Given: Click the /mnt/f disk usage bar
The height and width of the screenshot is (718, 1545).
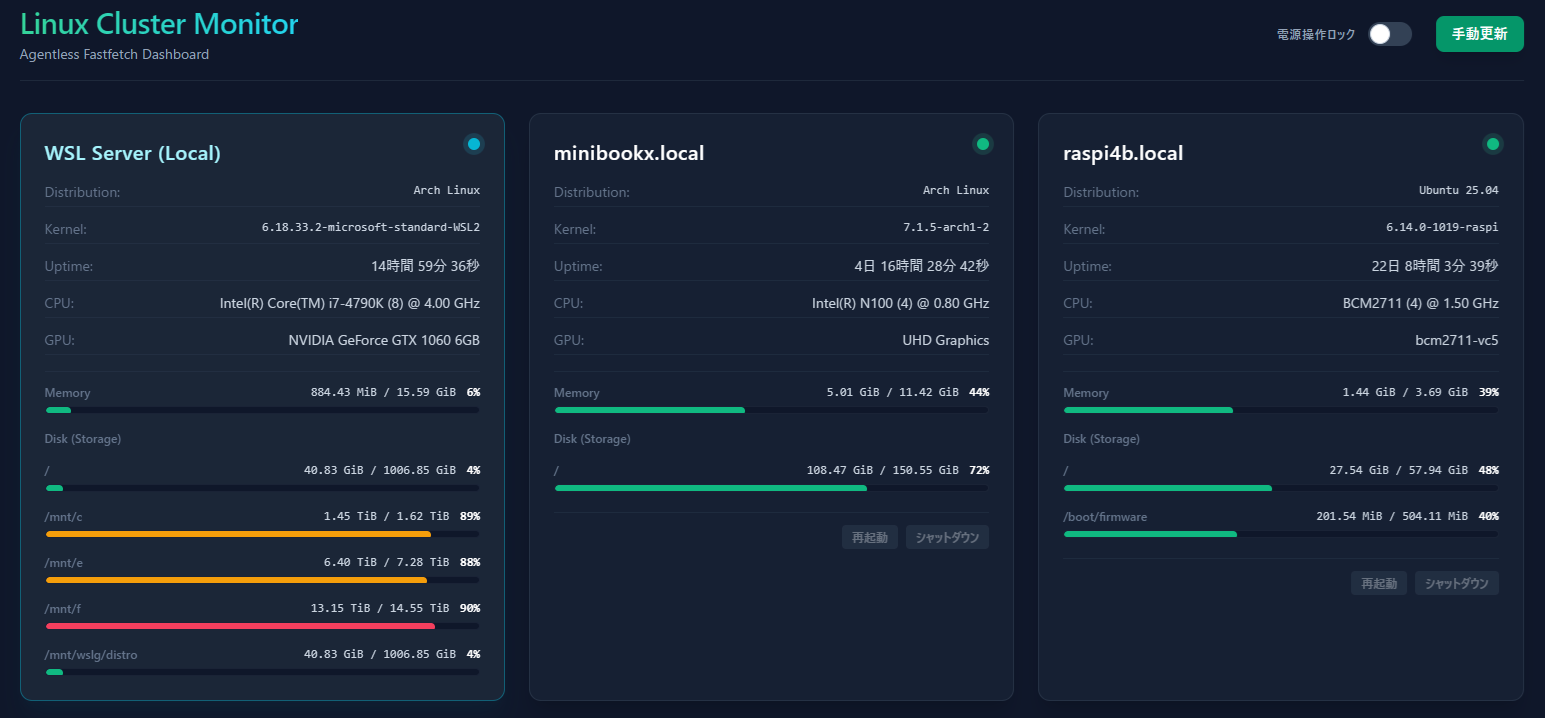Looking at the screenshot, I should [262, 626].
